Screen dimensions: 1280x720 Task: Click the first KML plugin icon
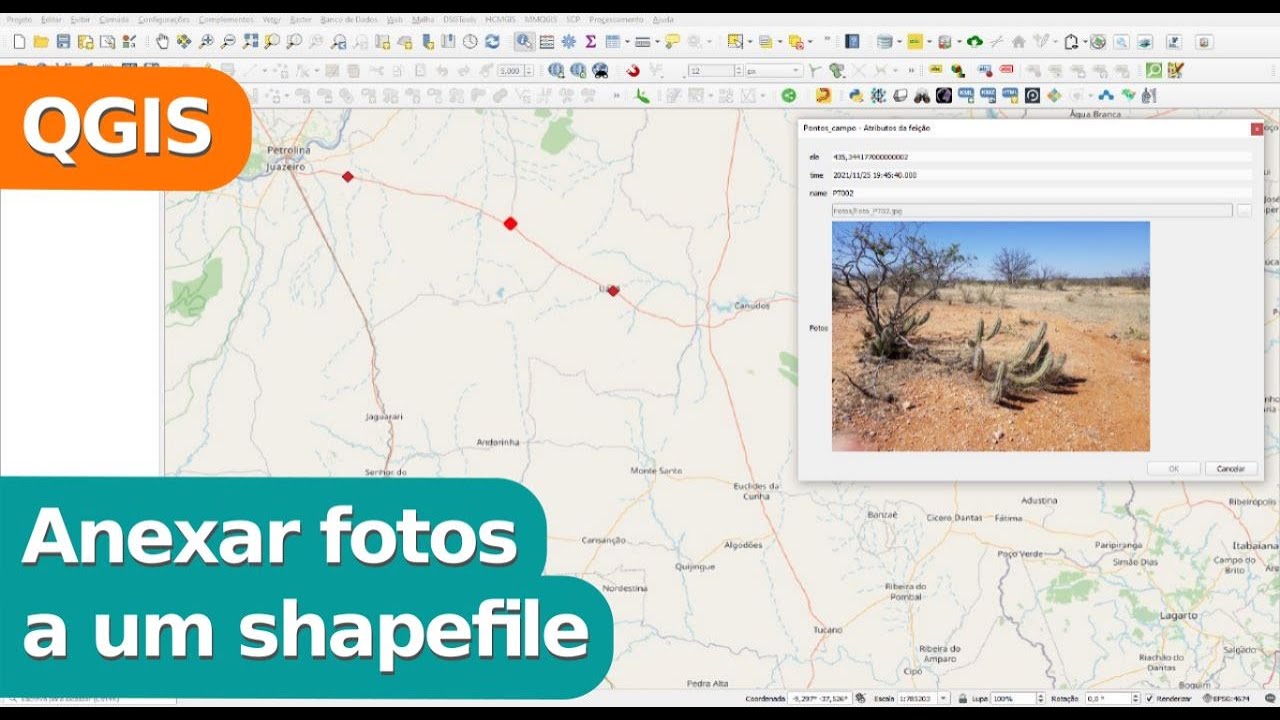(x=966, y=96)
